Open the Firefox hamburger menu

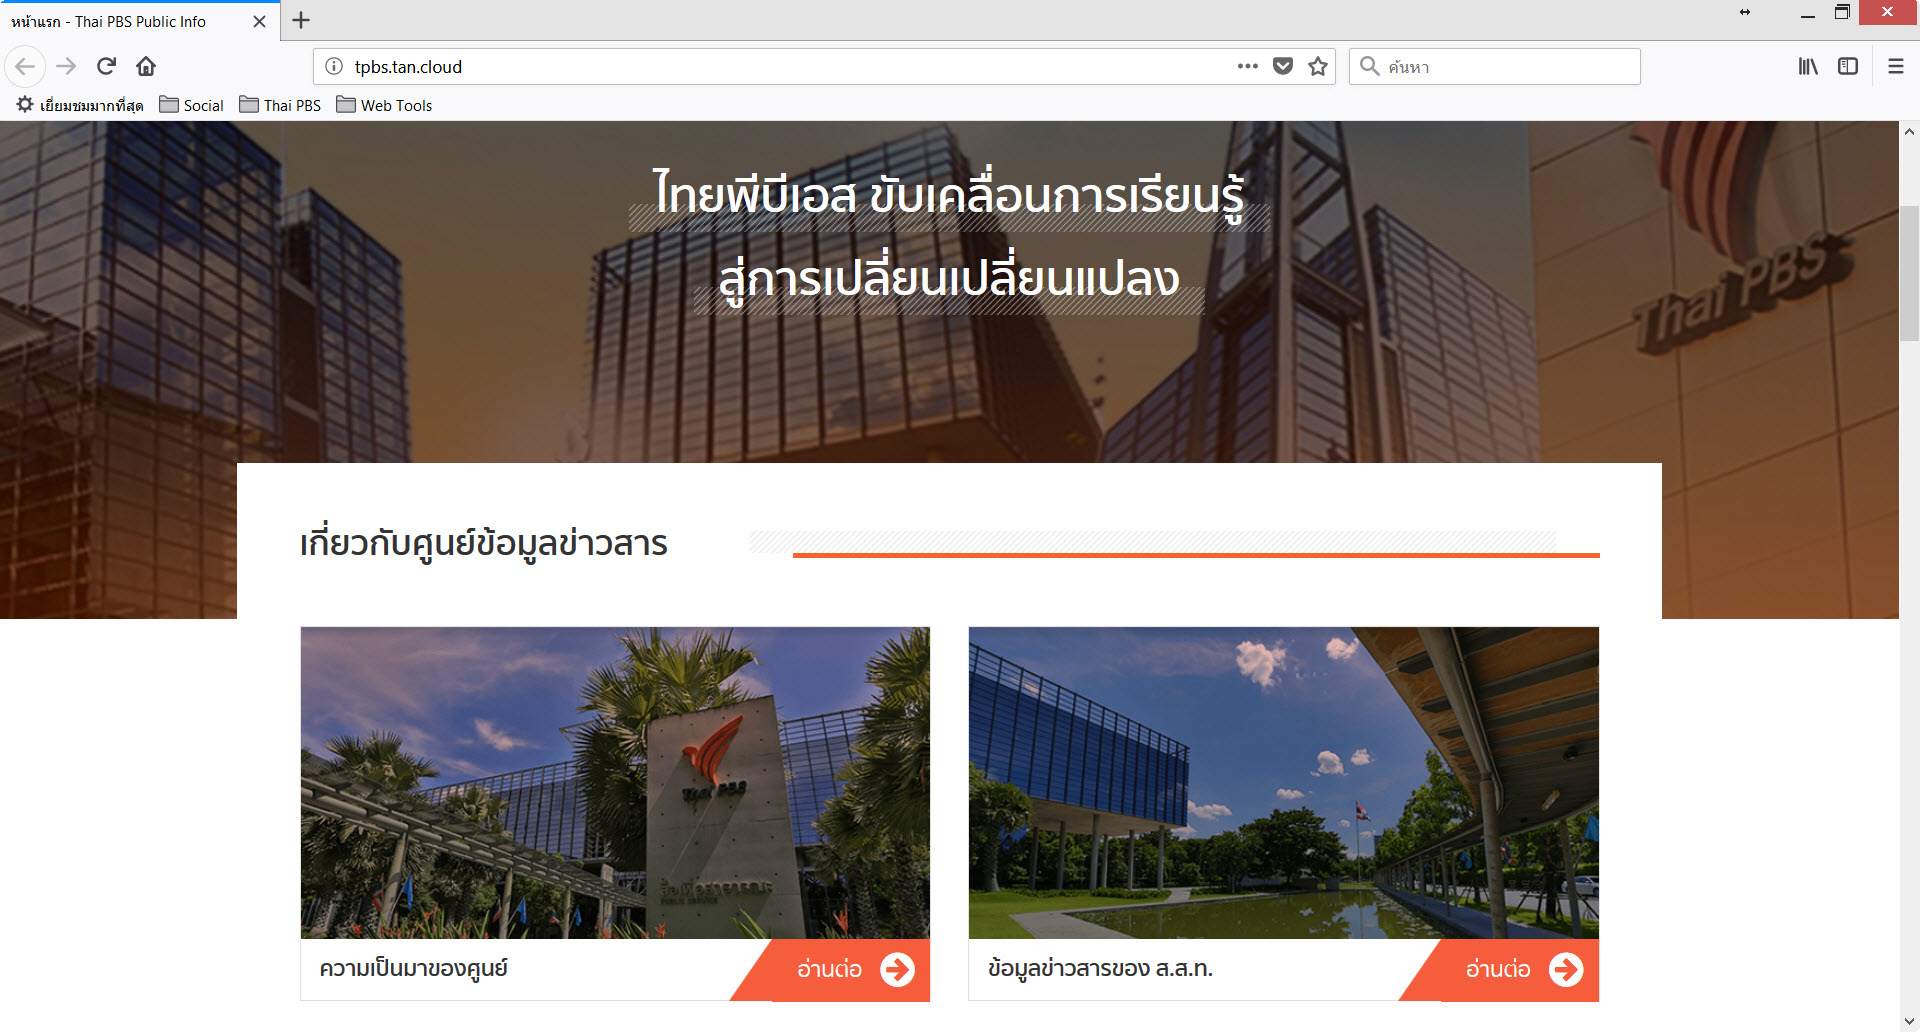1896,67
